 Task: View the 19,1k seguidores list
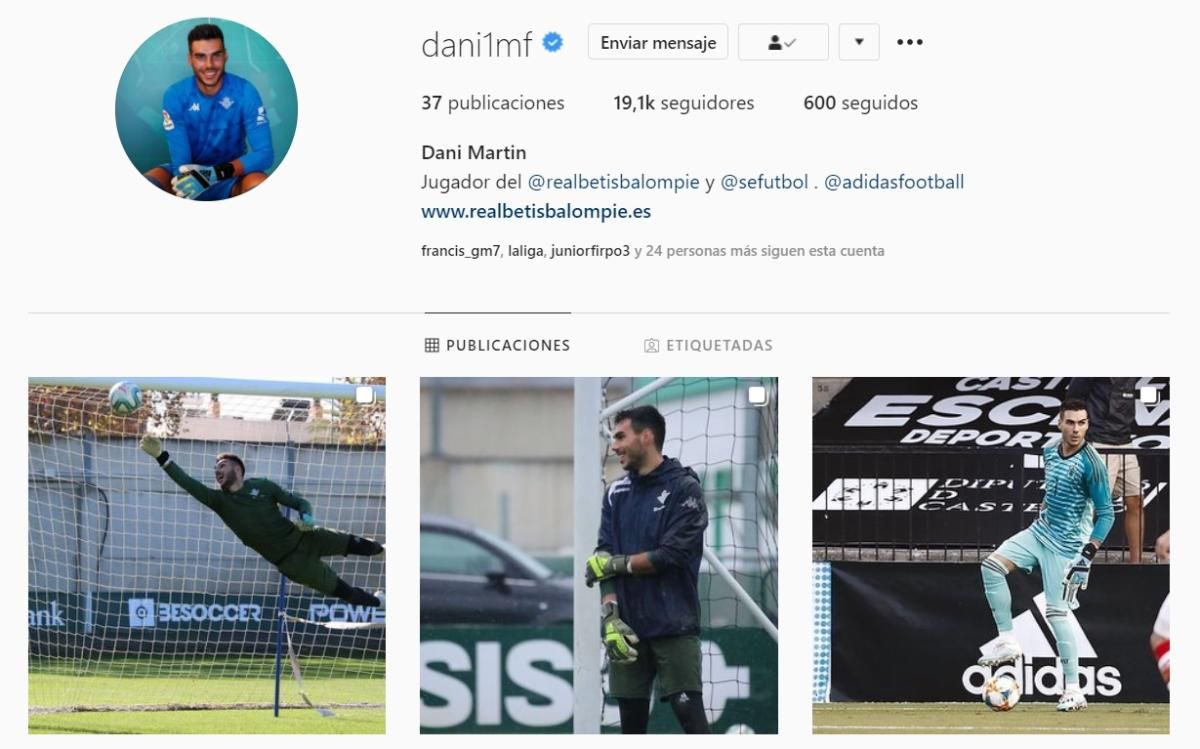pyautogui.click(x=684, y=103)
